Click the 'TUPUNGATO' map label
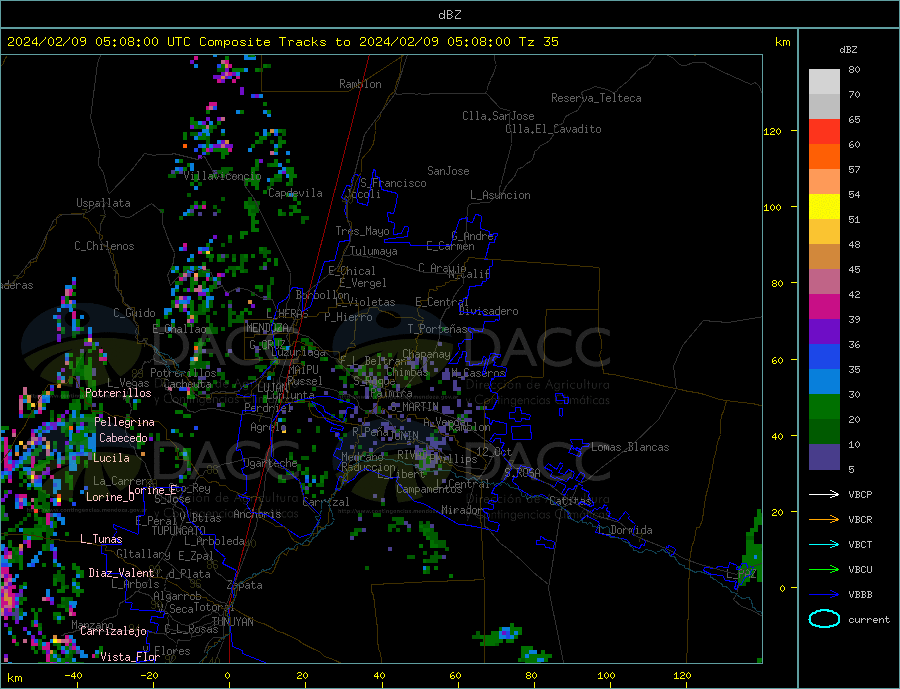900x689 pixels. click(x=179, y=531)
